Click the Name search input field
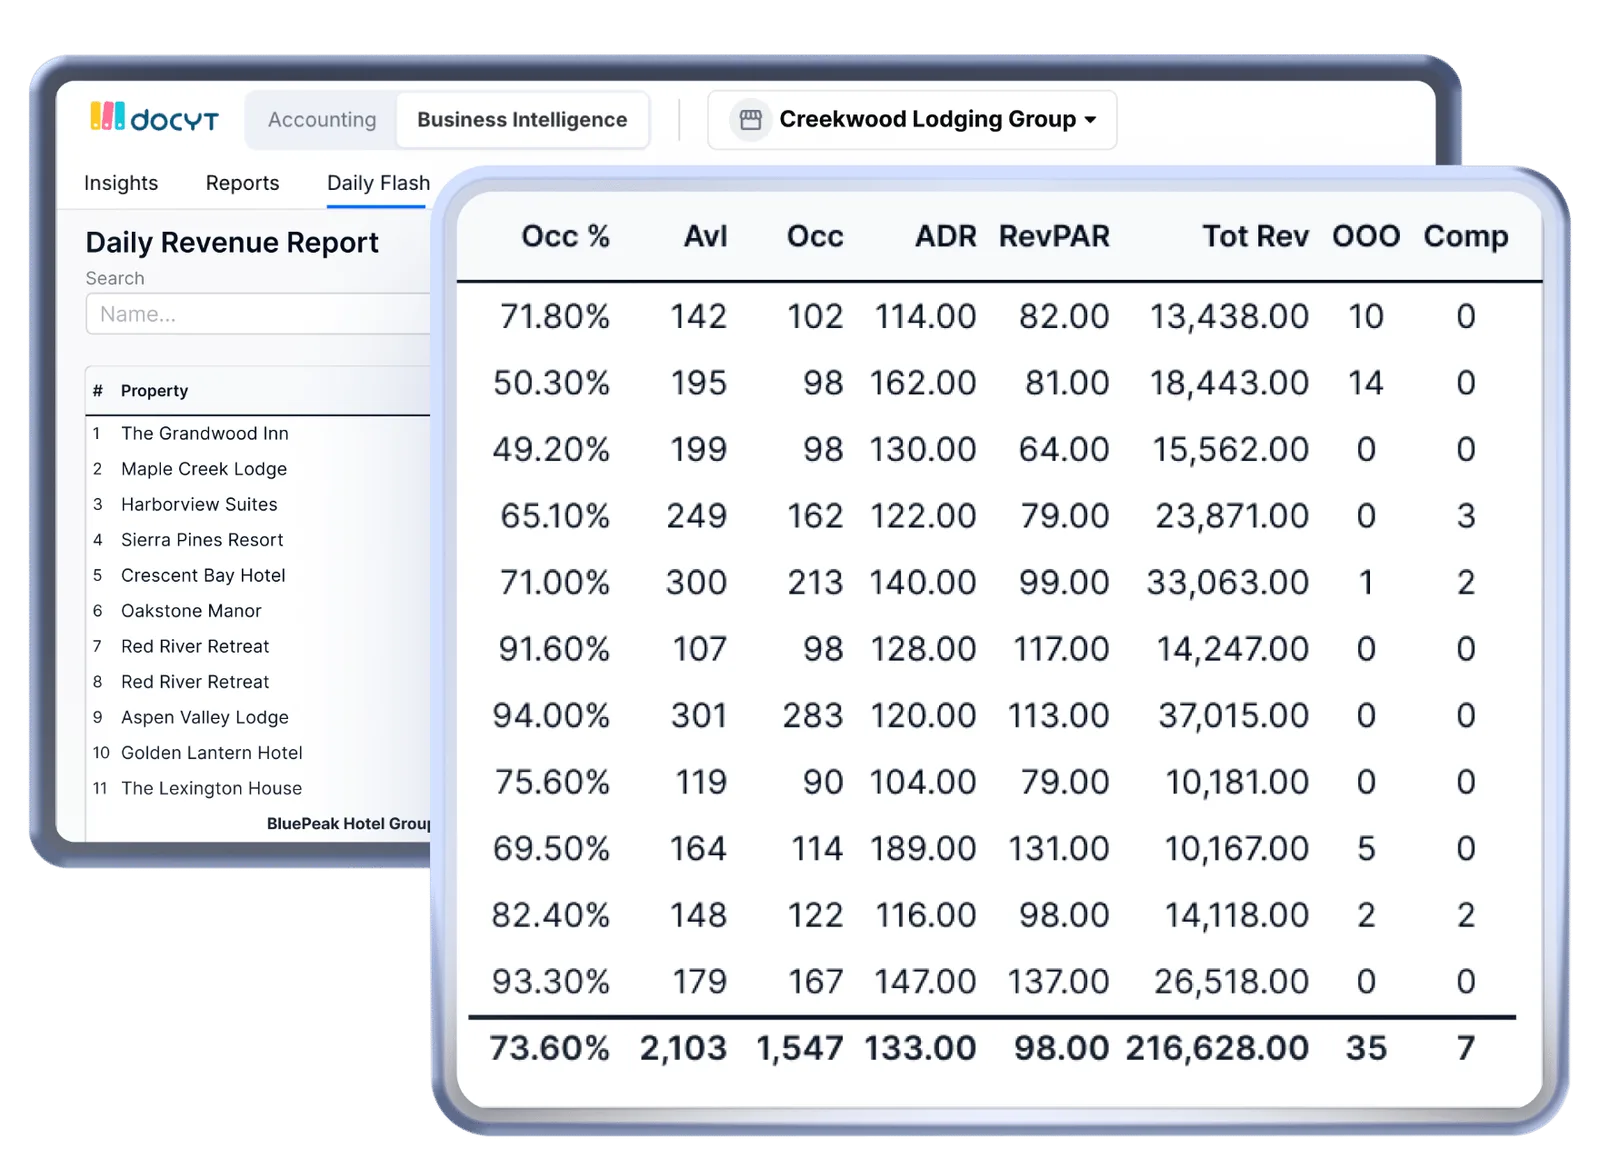 258,314
